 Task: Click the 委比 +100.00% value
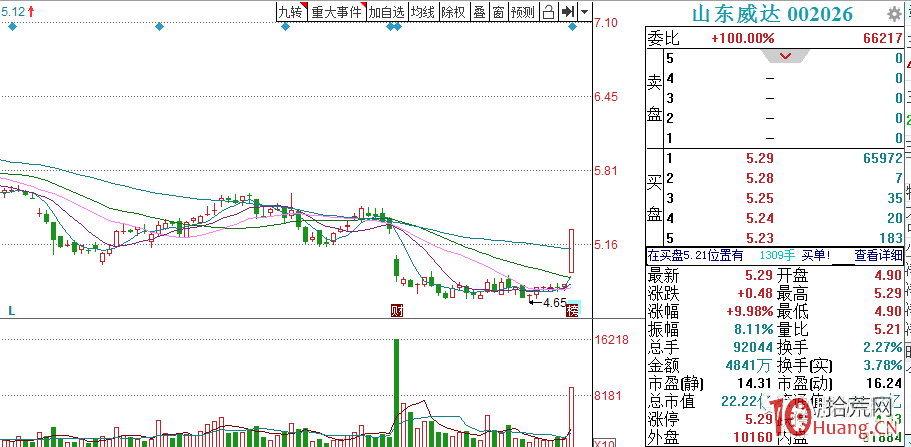pyautogui.click(x=743, y=39)
